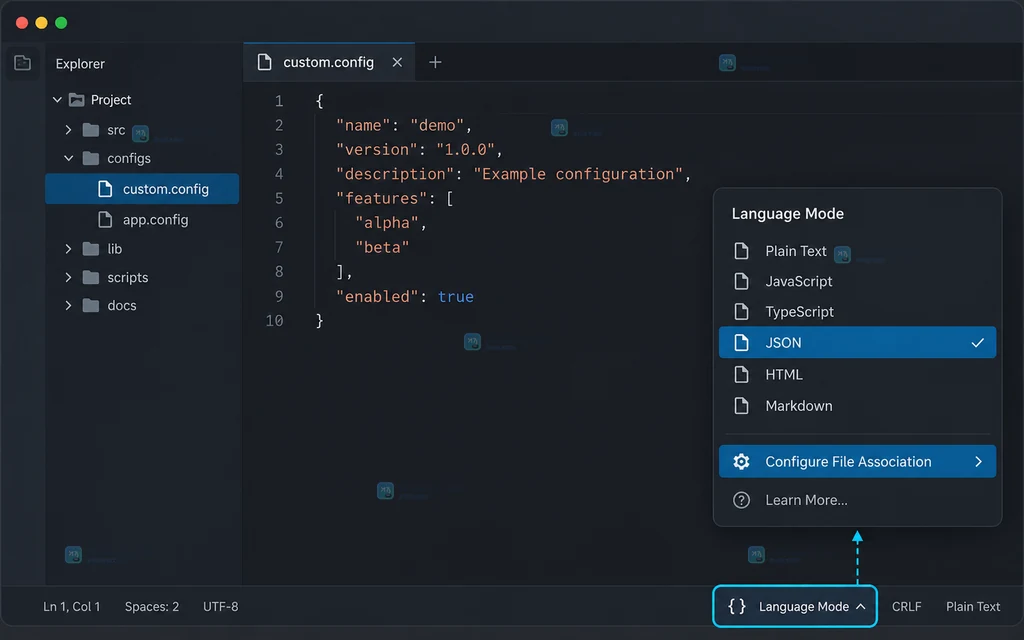Click the custom.config file icon in Explorer
This screenshot has height=640, width=1024.
pos(105,189)
